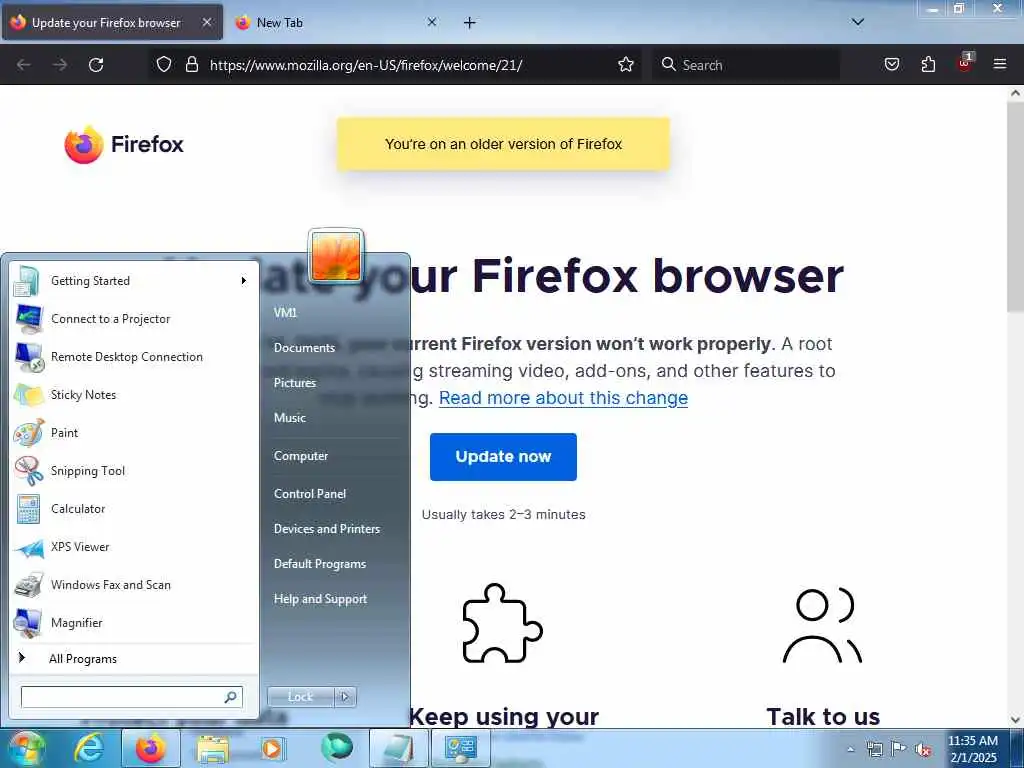1024x768 pixels.
Task: Bookmark this page with star icon
Action: click(x=626, y=64)
